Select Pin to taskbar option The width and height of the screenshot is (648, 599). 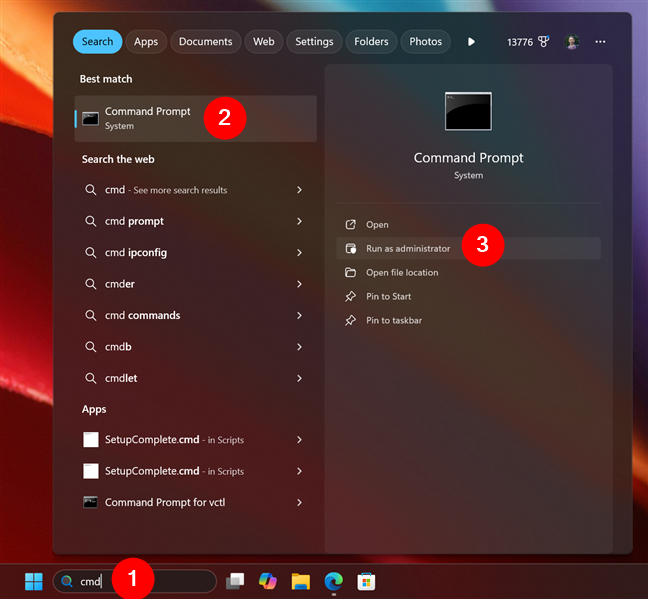[394, 320]
